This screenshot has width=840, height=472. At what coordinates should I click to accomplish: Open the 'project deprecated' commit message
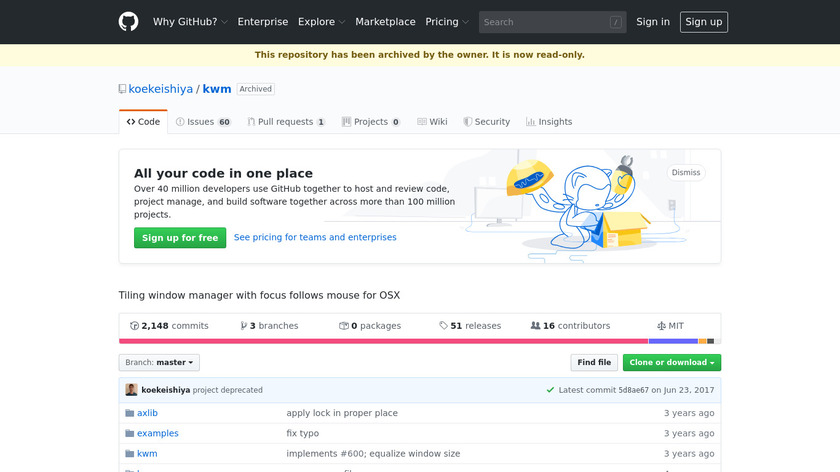228,390
